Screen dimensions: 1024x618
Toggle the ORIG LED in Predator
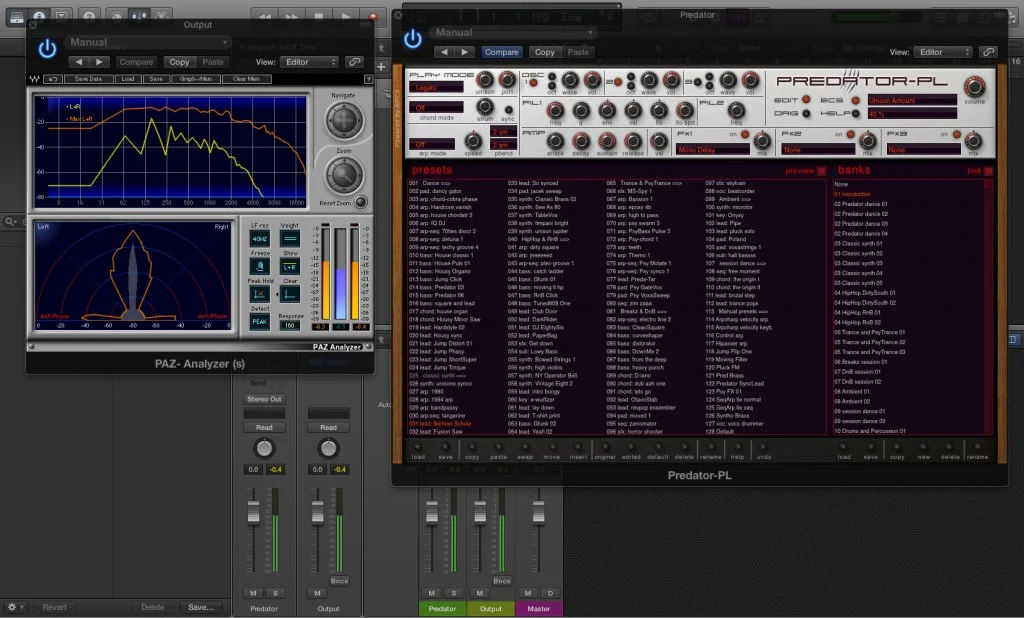806,113
